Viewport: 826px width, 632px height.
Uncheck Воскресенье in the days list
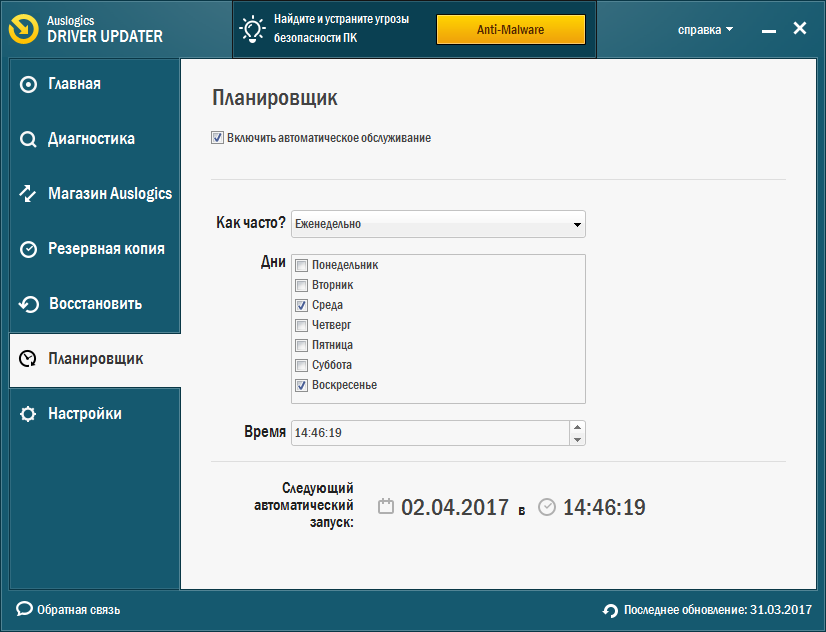pos(301,384)
